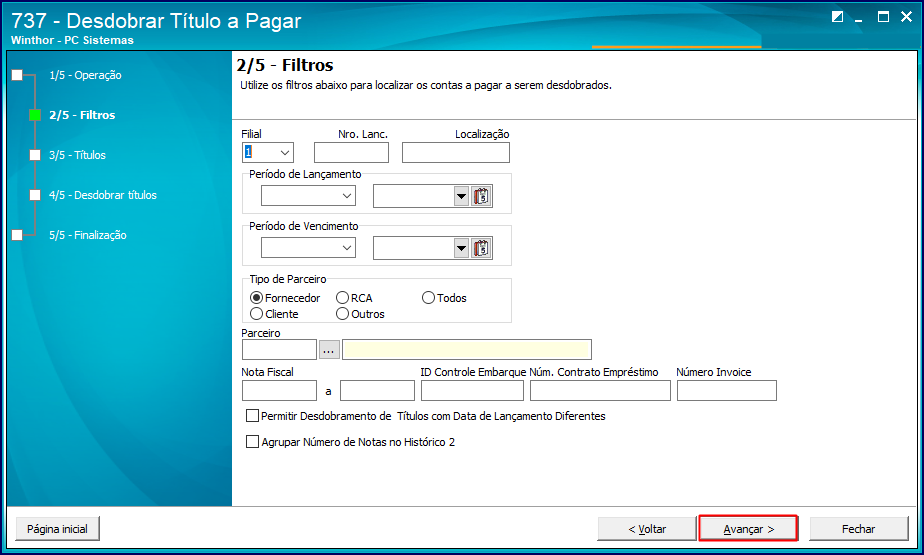This screenshot has width=924, height=555.
Task: Click Avançar > to proceed
Action: tap(748, 529)
